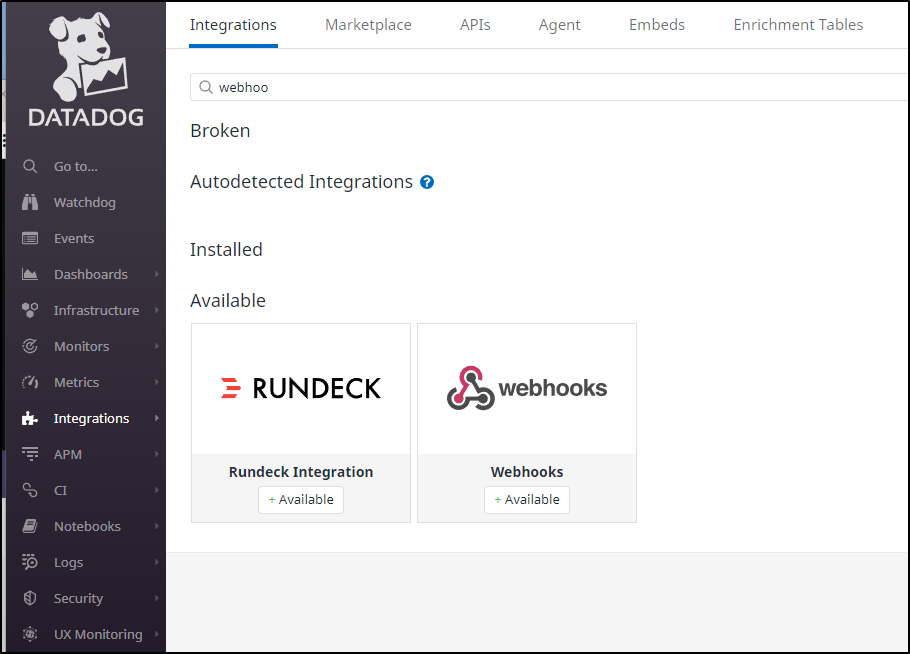This screenshot has width=910, height=654.
Task: Click the Metrics gauge icon
Action: point(30,382)
